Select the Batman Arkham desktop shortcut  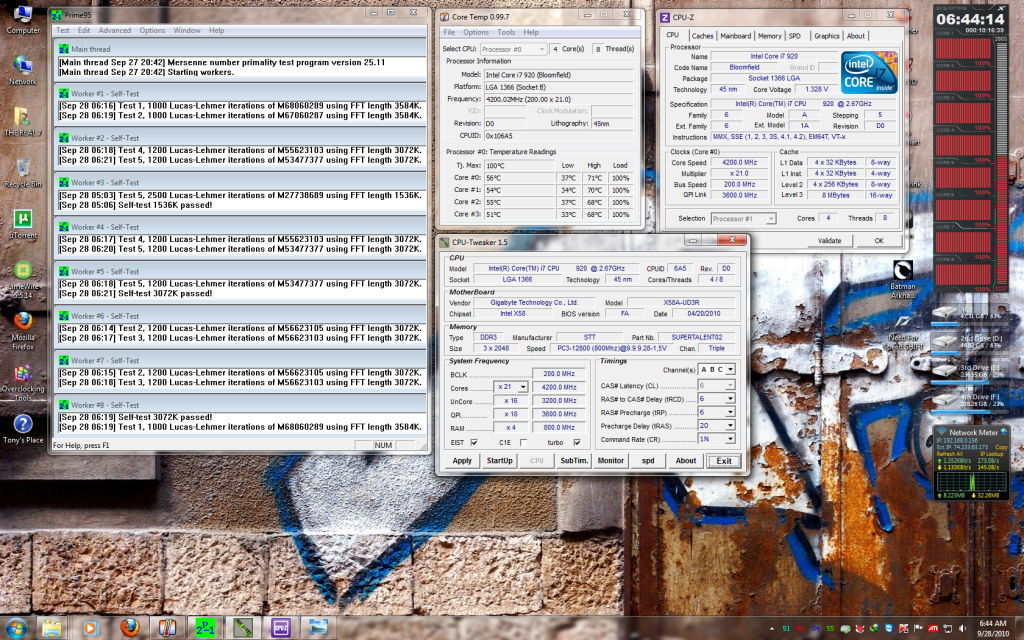tap(903, 280)
